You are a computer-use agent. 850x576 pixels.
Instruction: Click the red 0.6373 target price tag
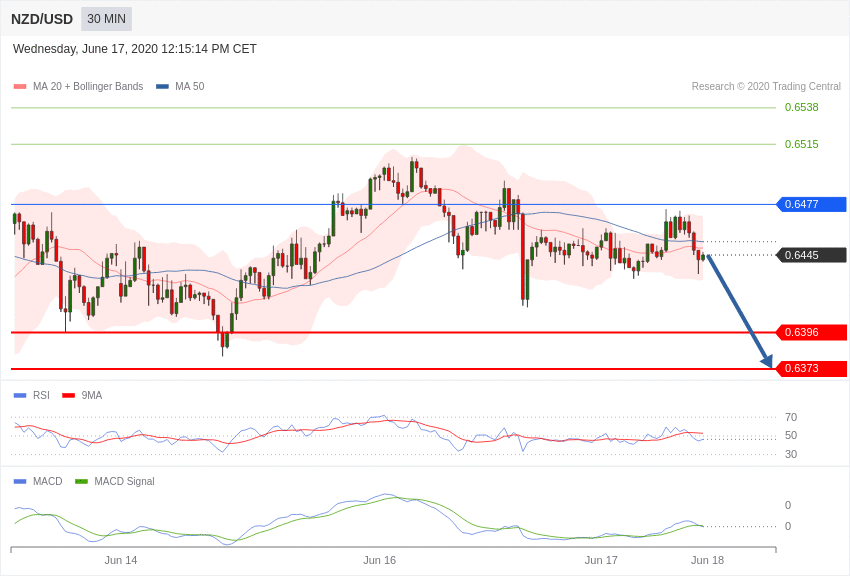pyautogui.click(x=812, y=368)
